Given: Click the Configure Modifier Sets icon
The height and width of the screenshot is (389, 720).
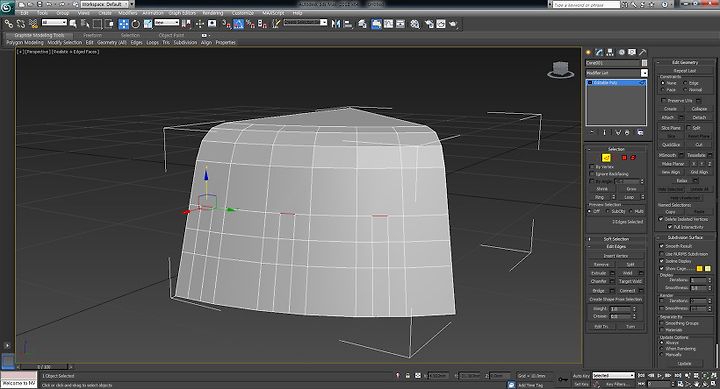Looking at the screenshot, I should (640, 132).
